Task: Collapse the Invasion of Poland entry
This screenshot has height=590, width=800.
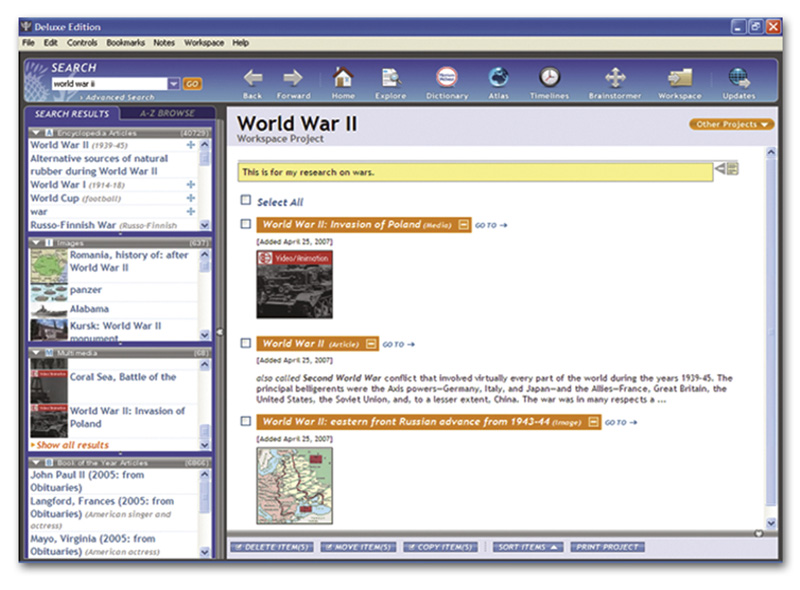Action: pyautogui.click(x=462, y=224)
